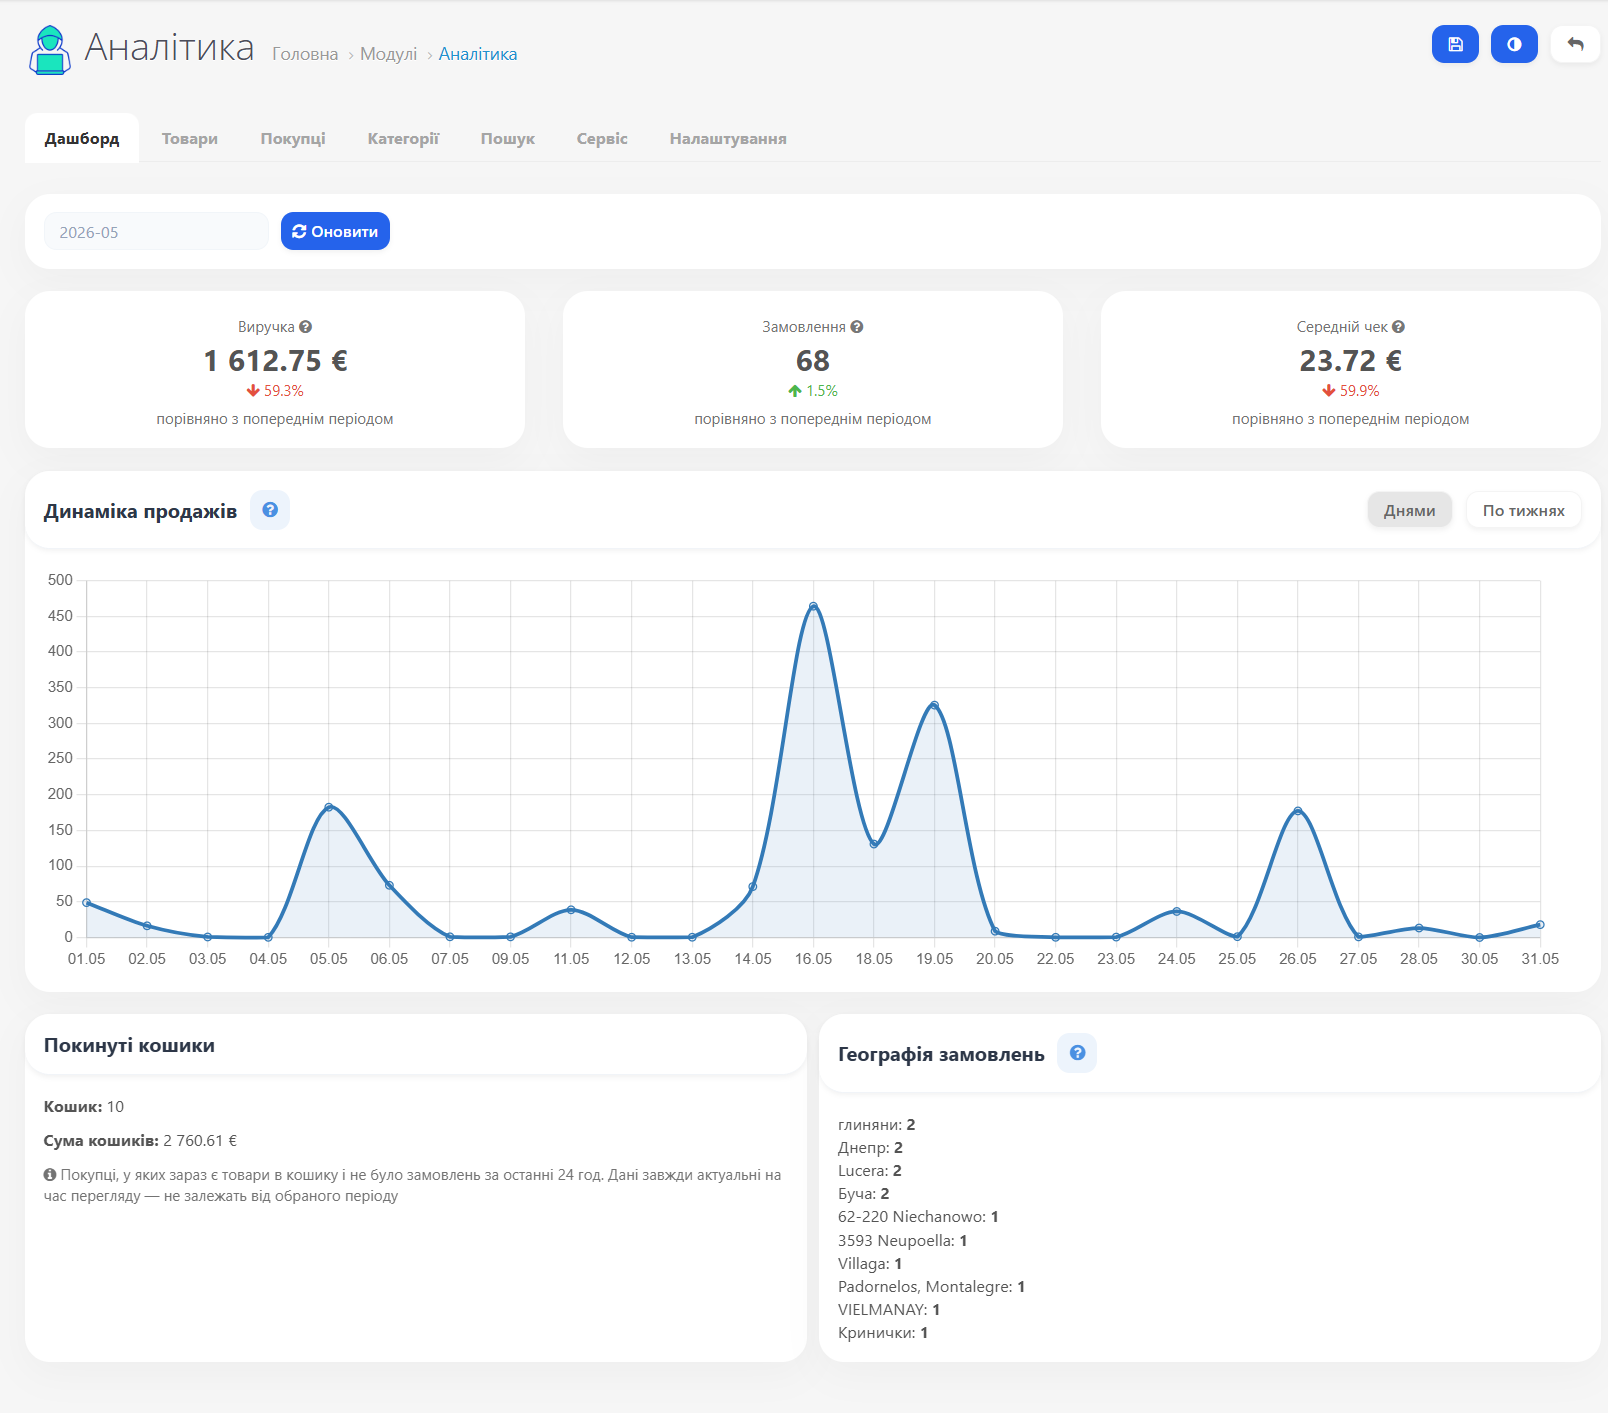Open the Дашборд tab

82,138
